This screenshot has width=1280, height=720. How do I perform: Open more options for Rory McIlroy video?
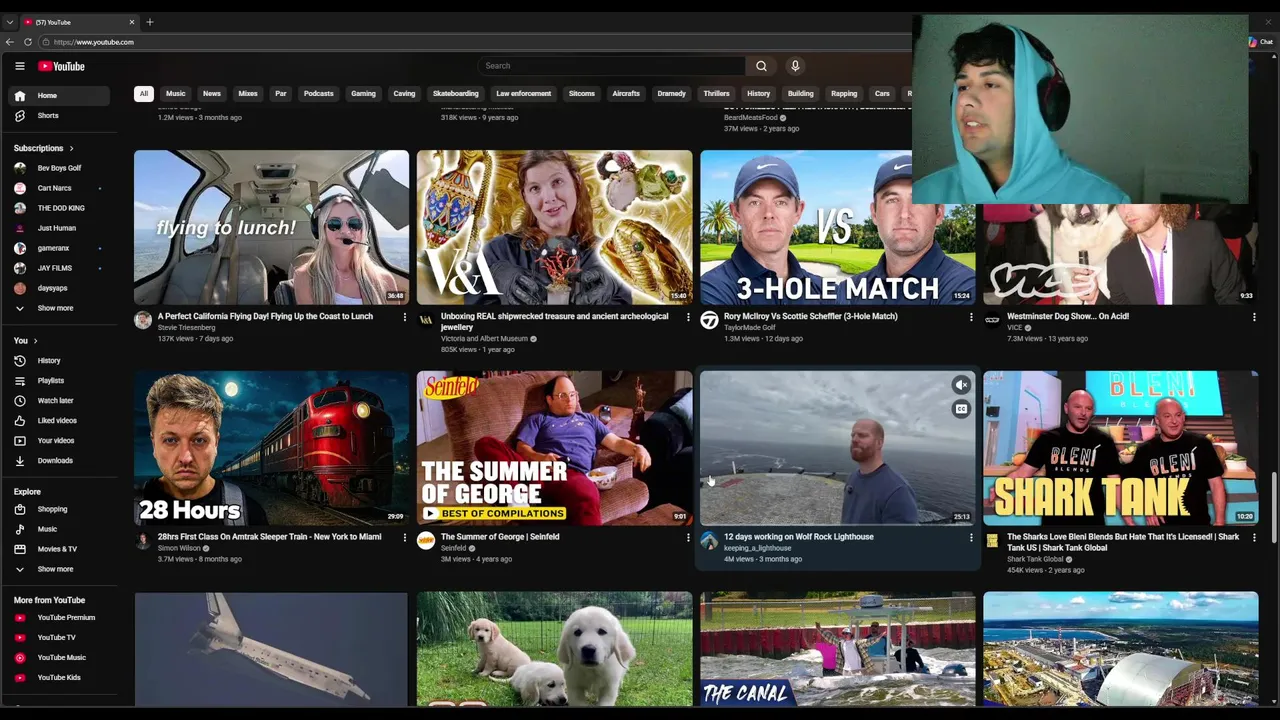[971, 317]
